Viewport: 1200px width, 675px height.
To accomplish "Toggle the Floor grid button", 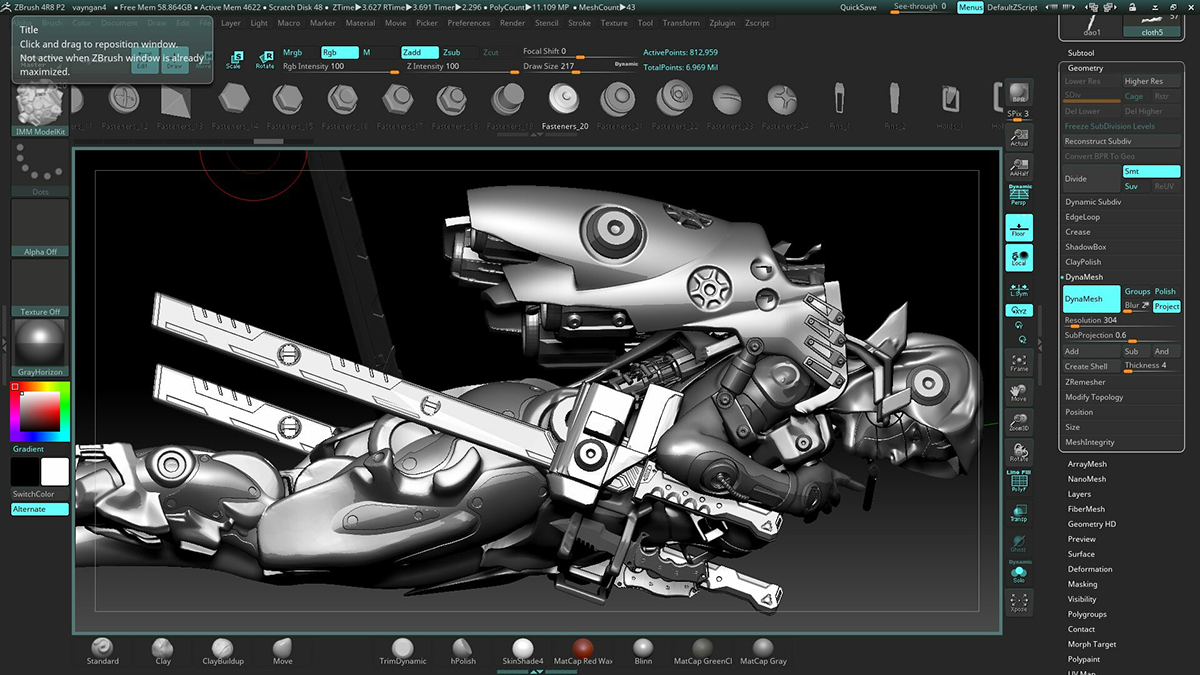I will [1019, 227].
